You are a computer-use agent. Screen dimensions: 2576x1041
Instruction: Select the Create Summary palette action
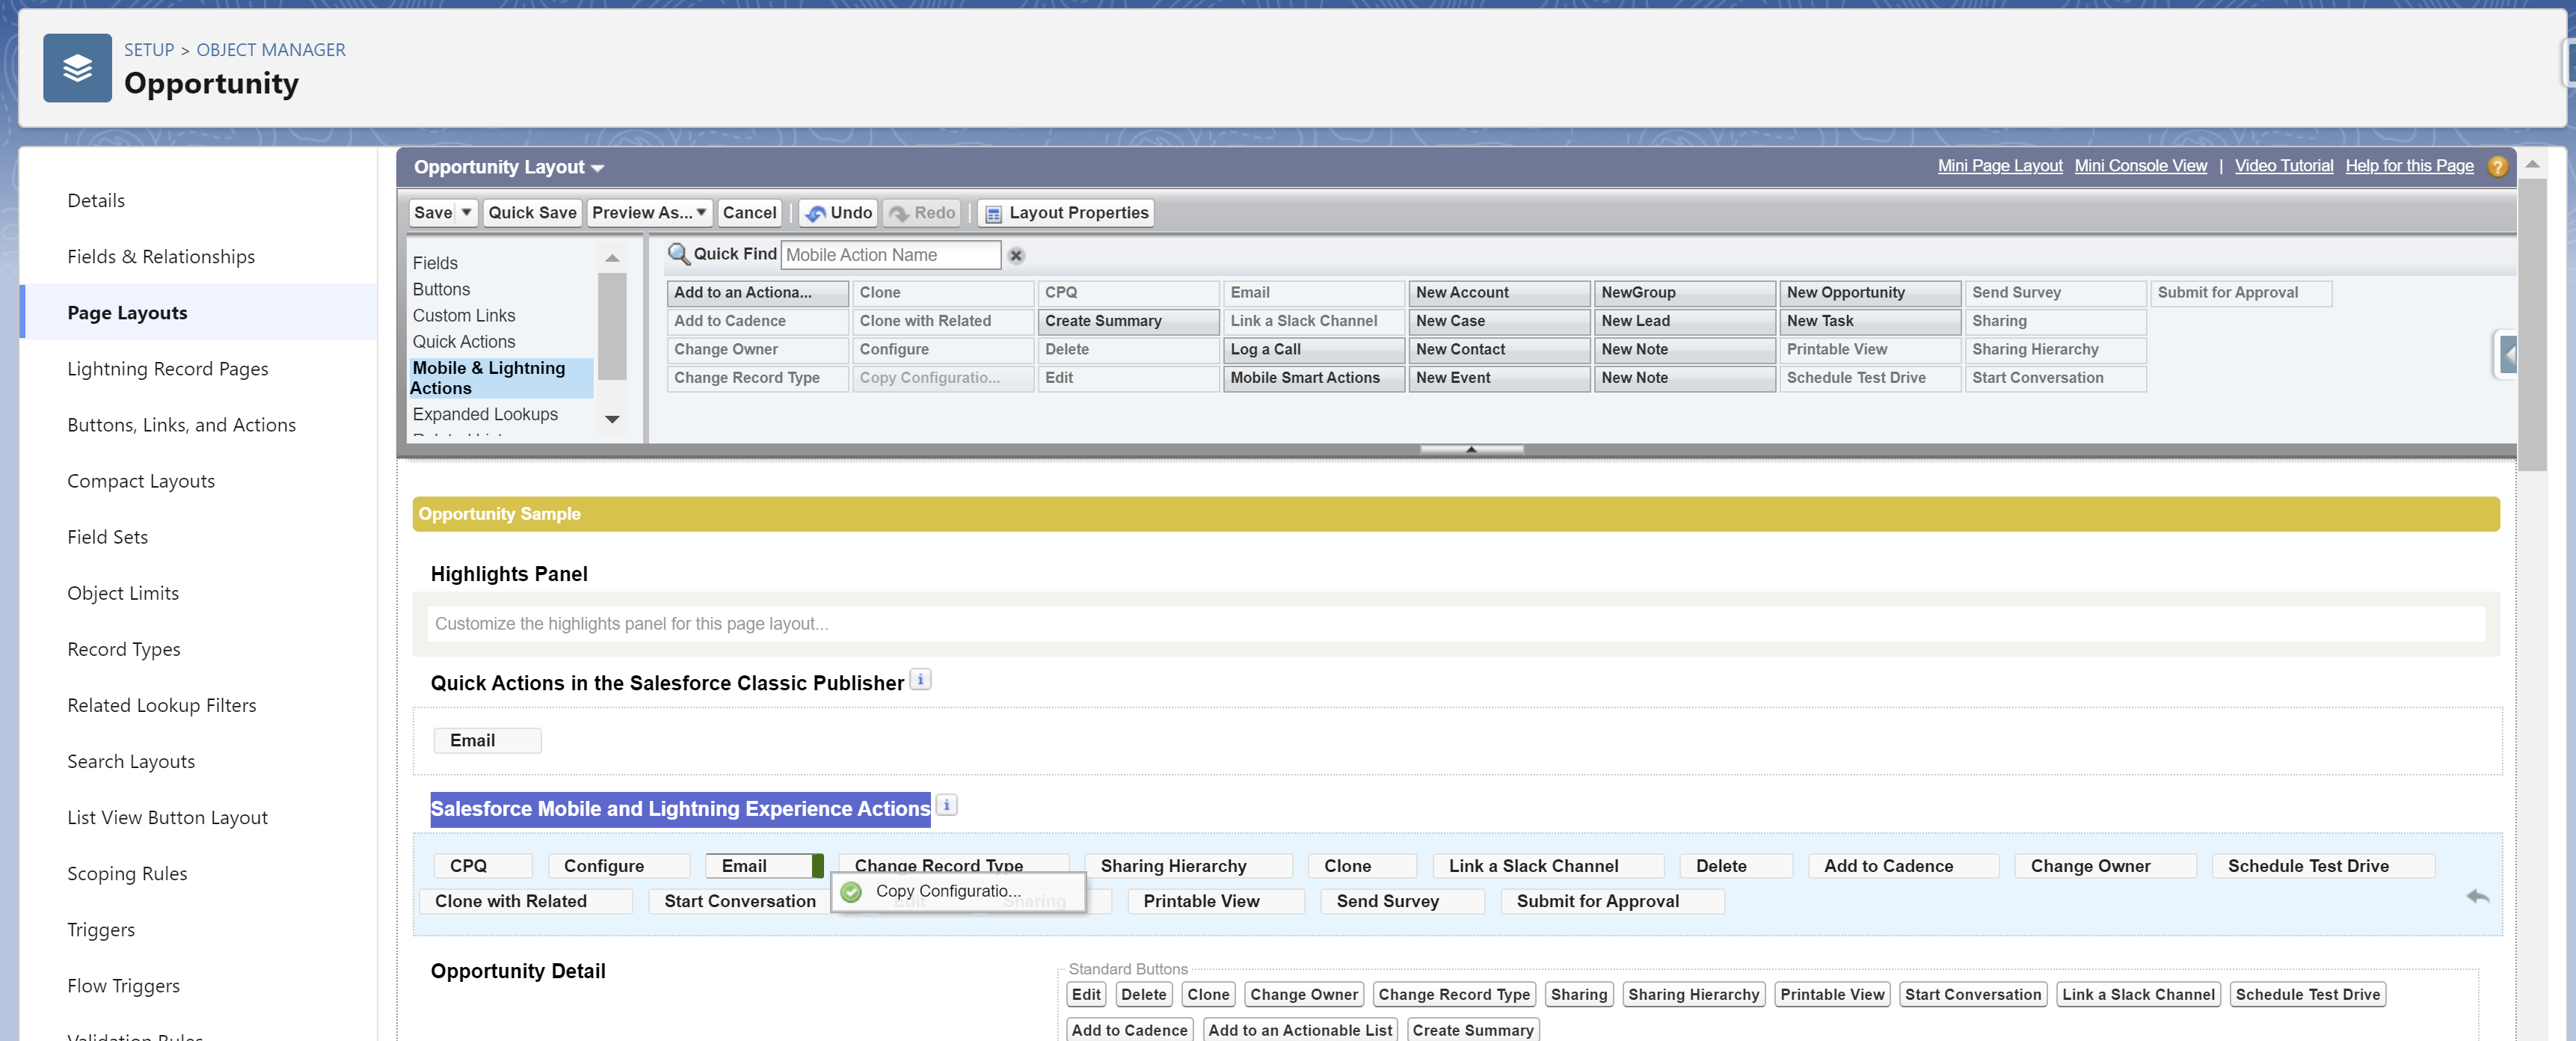[x=1128, y=321]
